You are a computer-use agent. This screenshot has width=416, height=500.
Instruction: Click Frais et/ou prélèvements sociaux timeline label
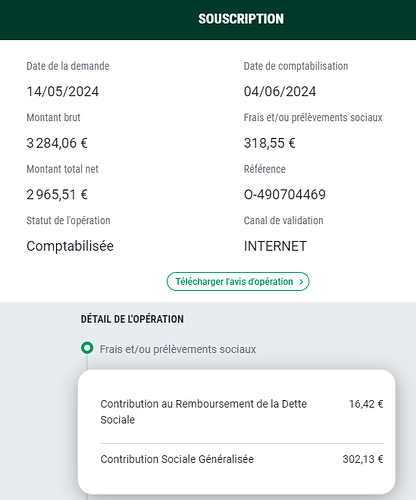pos(178,349)
